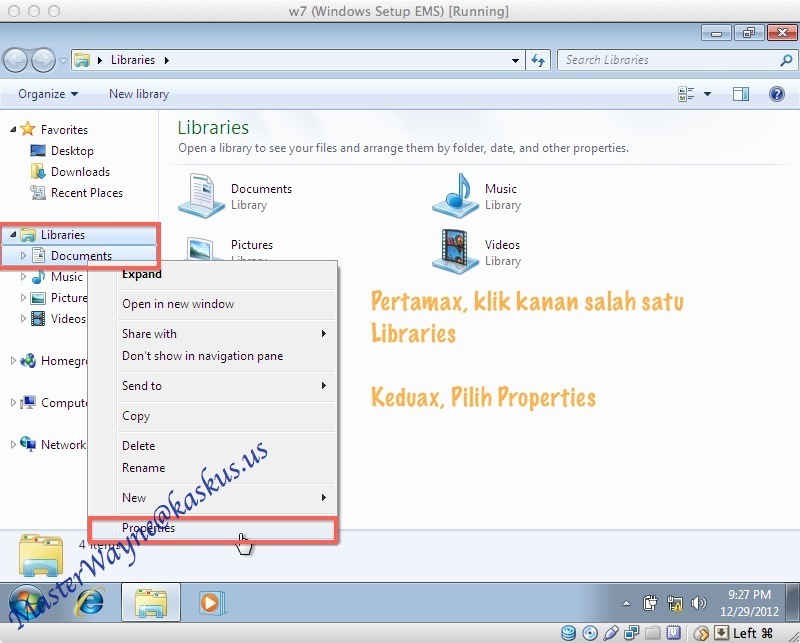The image size is (800, 643).
Task: Expand the Computer tree node arrow
Action: [13, 403]
